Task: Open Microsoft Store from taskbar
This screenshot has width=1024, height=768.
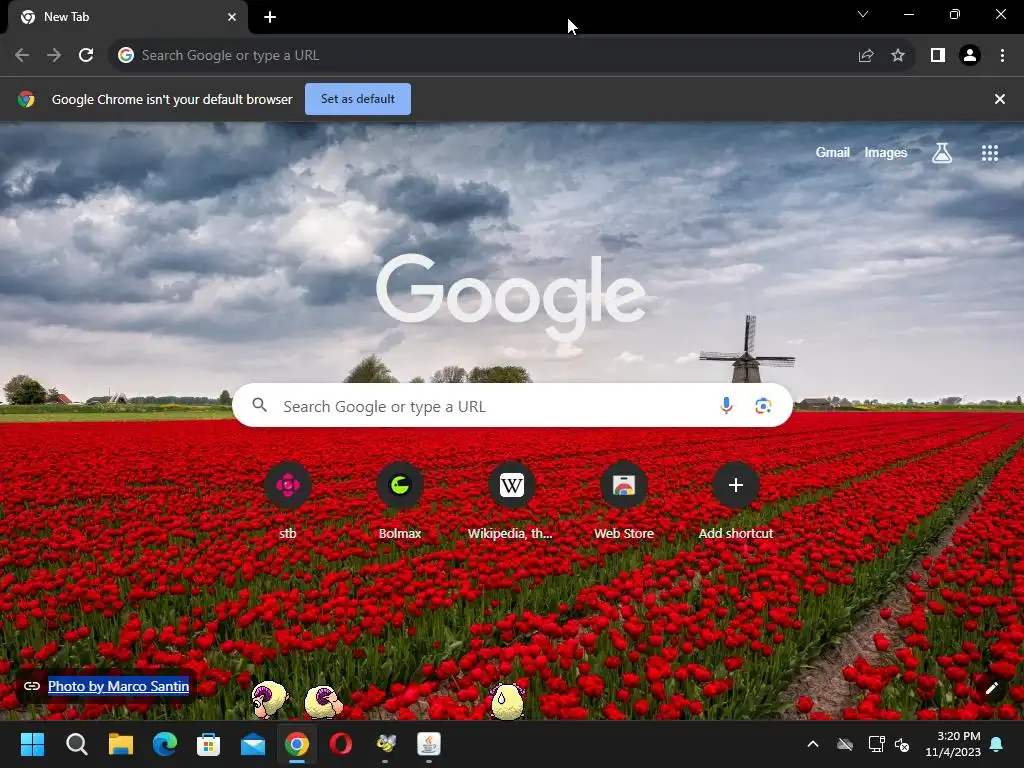Action: pyautogui.click(x=208, y=744)
